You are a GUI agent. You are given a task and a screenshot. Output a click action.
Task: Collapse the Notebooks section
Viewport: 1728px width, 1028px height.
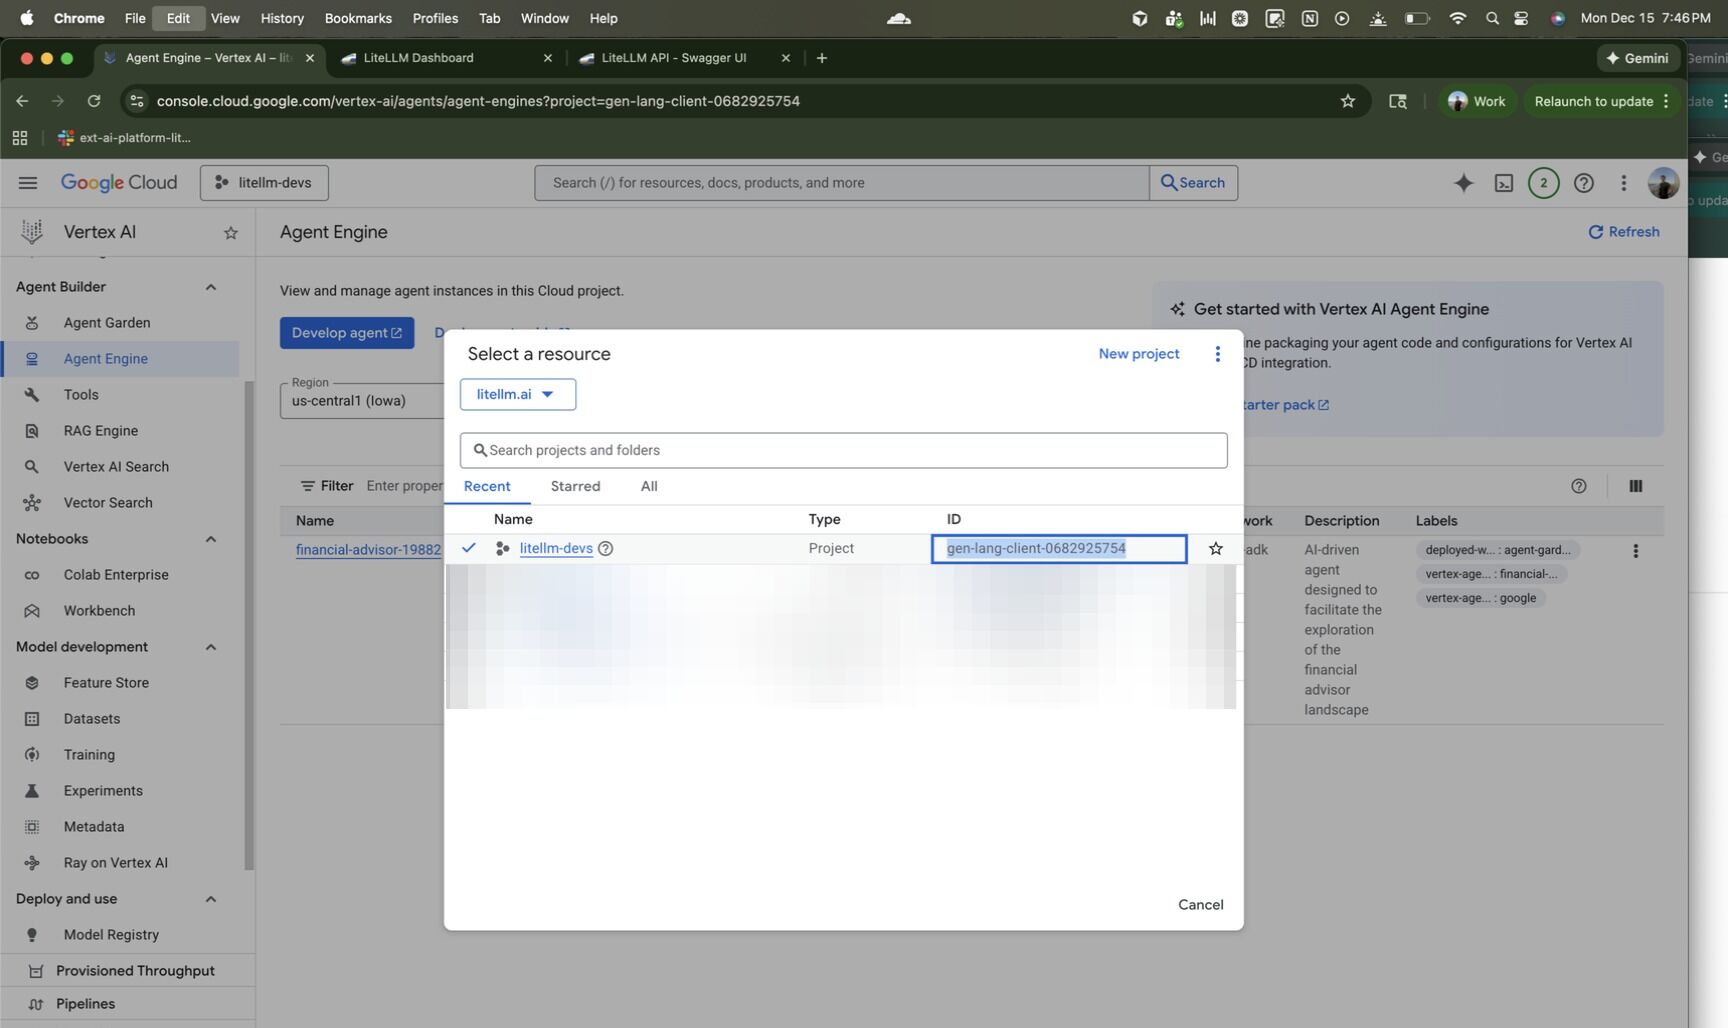pos(211,539)
